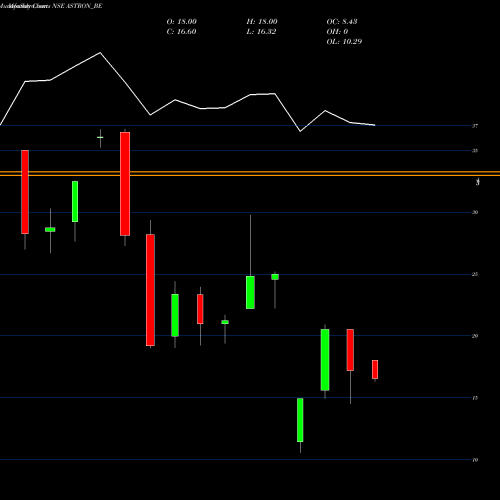Viewport: 500px width, 500px height.
Task: Click the OC: 8.43 reading
Action: (x=342, y=22)
